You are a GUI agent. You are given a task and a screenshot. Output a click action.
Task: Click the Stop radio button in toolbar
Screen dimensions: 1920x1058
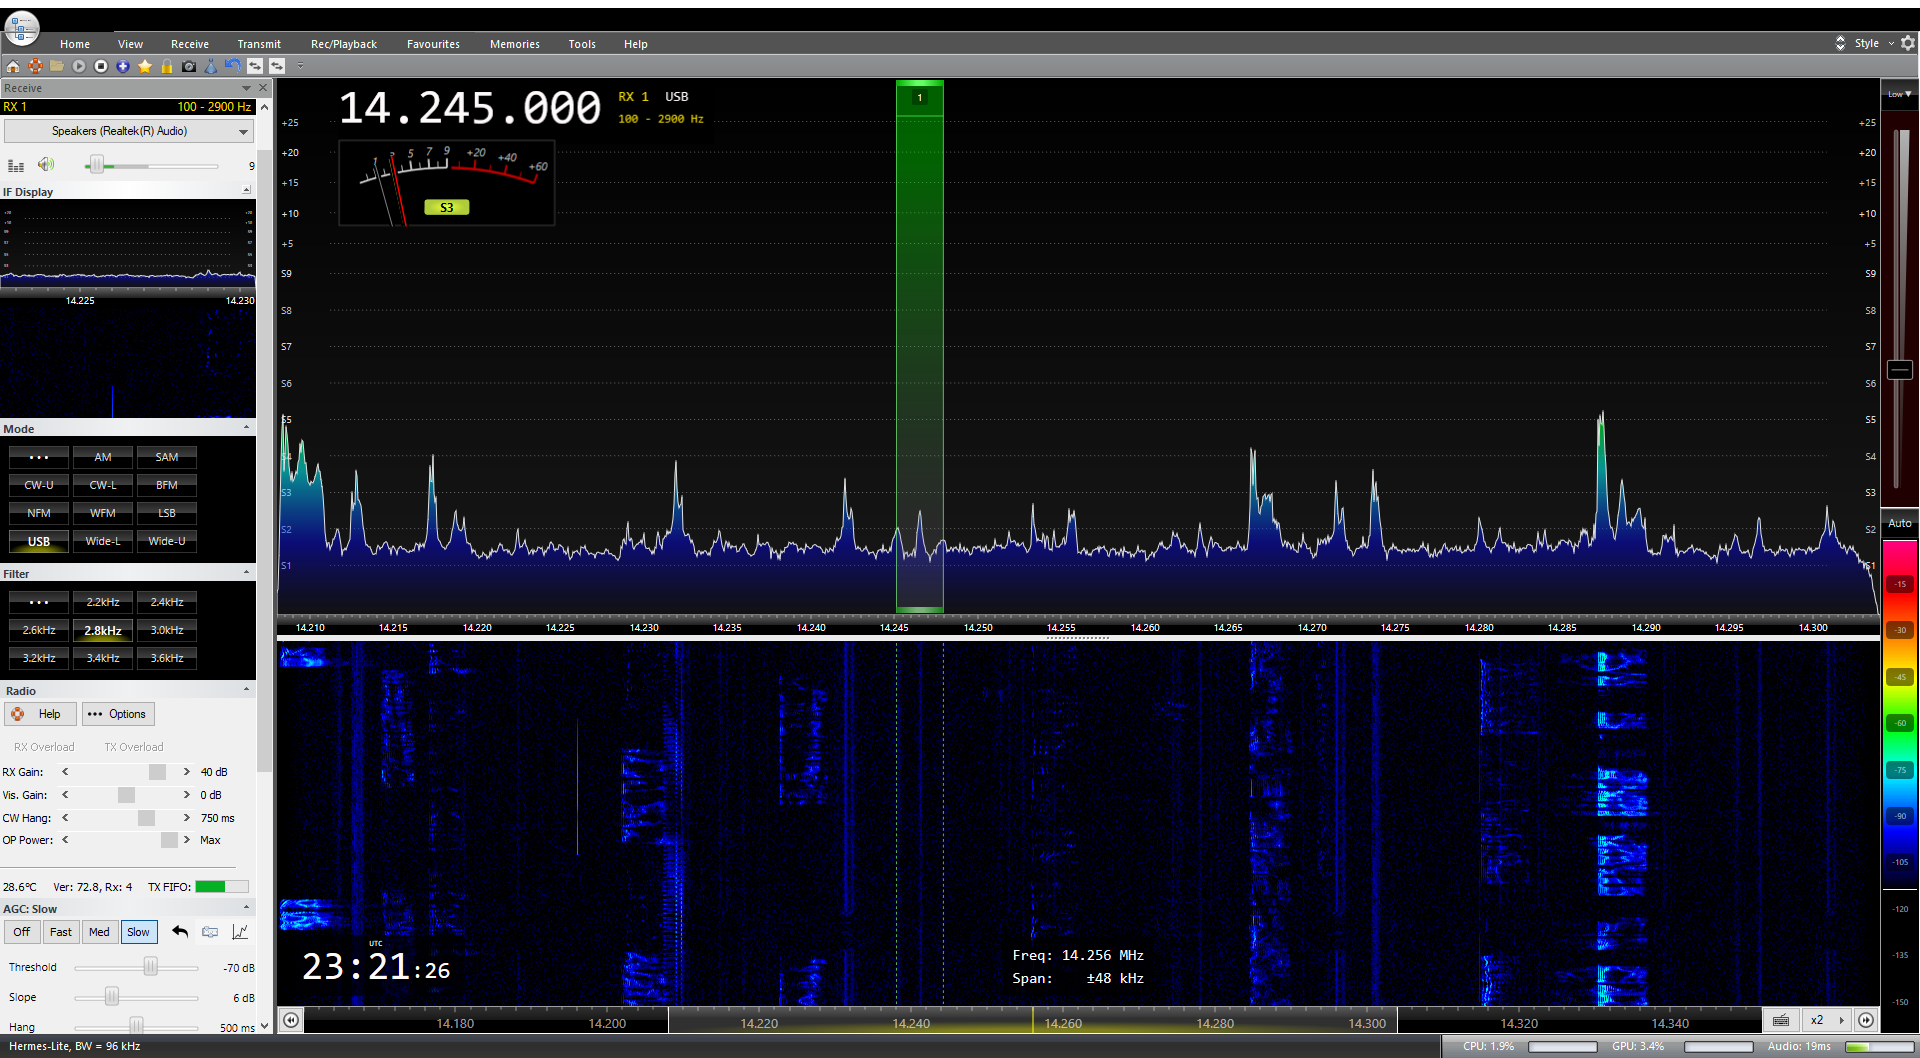(x=101, y=66)
